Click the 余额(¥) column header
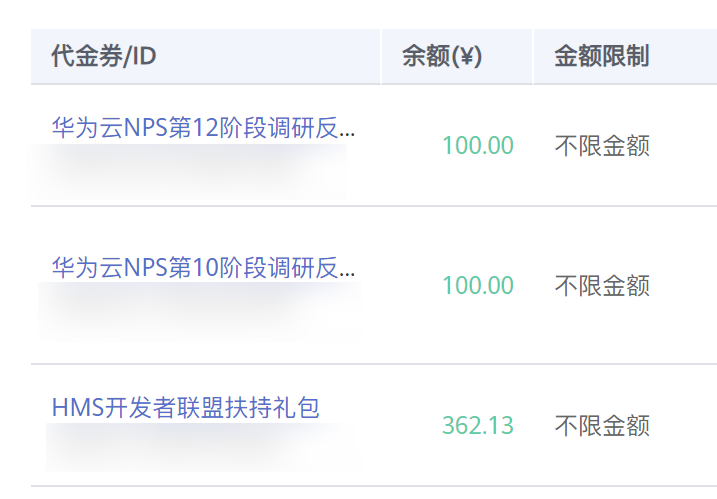Viewport: 717px width, 499px height. tap(442, 56)
